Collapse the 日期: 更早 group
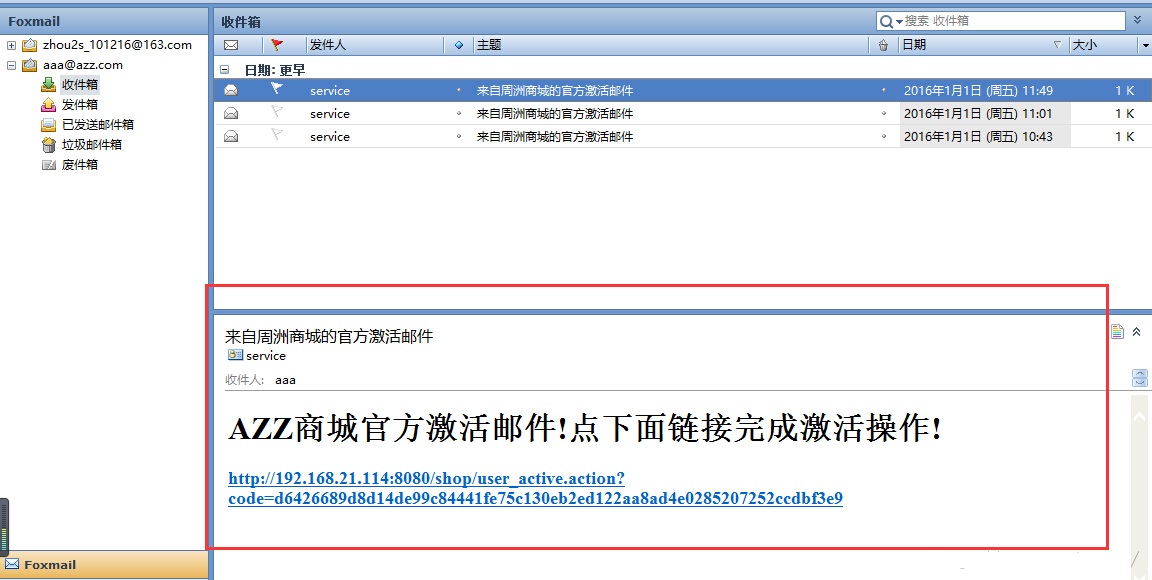The image size is (1152, 580). coord(223,70)
